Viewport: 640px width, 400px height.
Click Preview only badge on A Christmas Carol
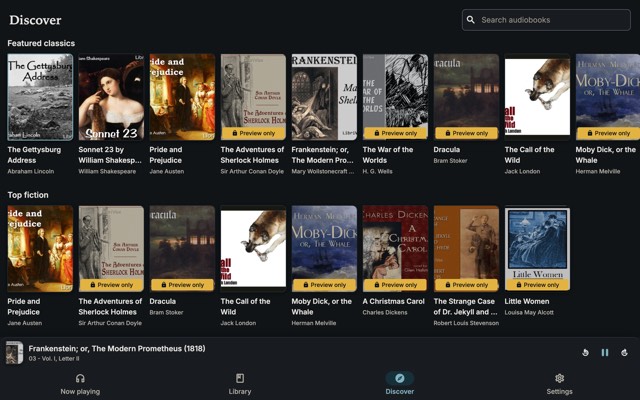[395, 285]
